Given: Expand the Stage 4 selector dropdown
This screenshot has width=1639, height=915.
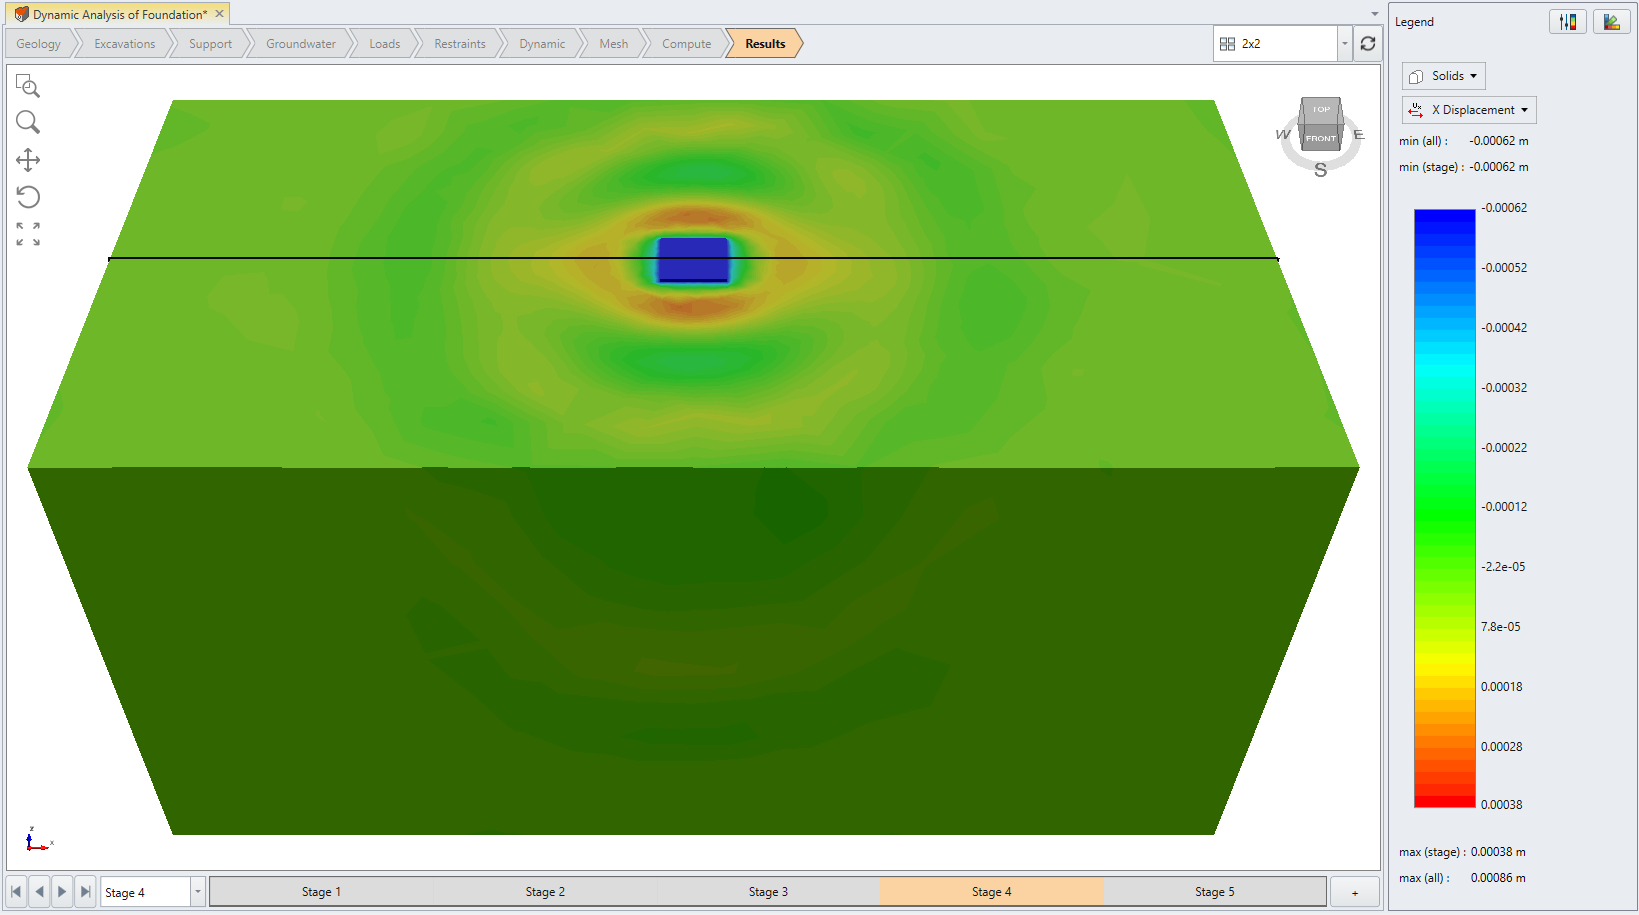Looking at the screenshot, I should click(x=198, y=892).
